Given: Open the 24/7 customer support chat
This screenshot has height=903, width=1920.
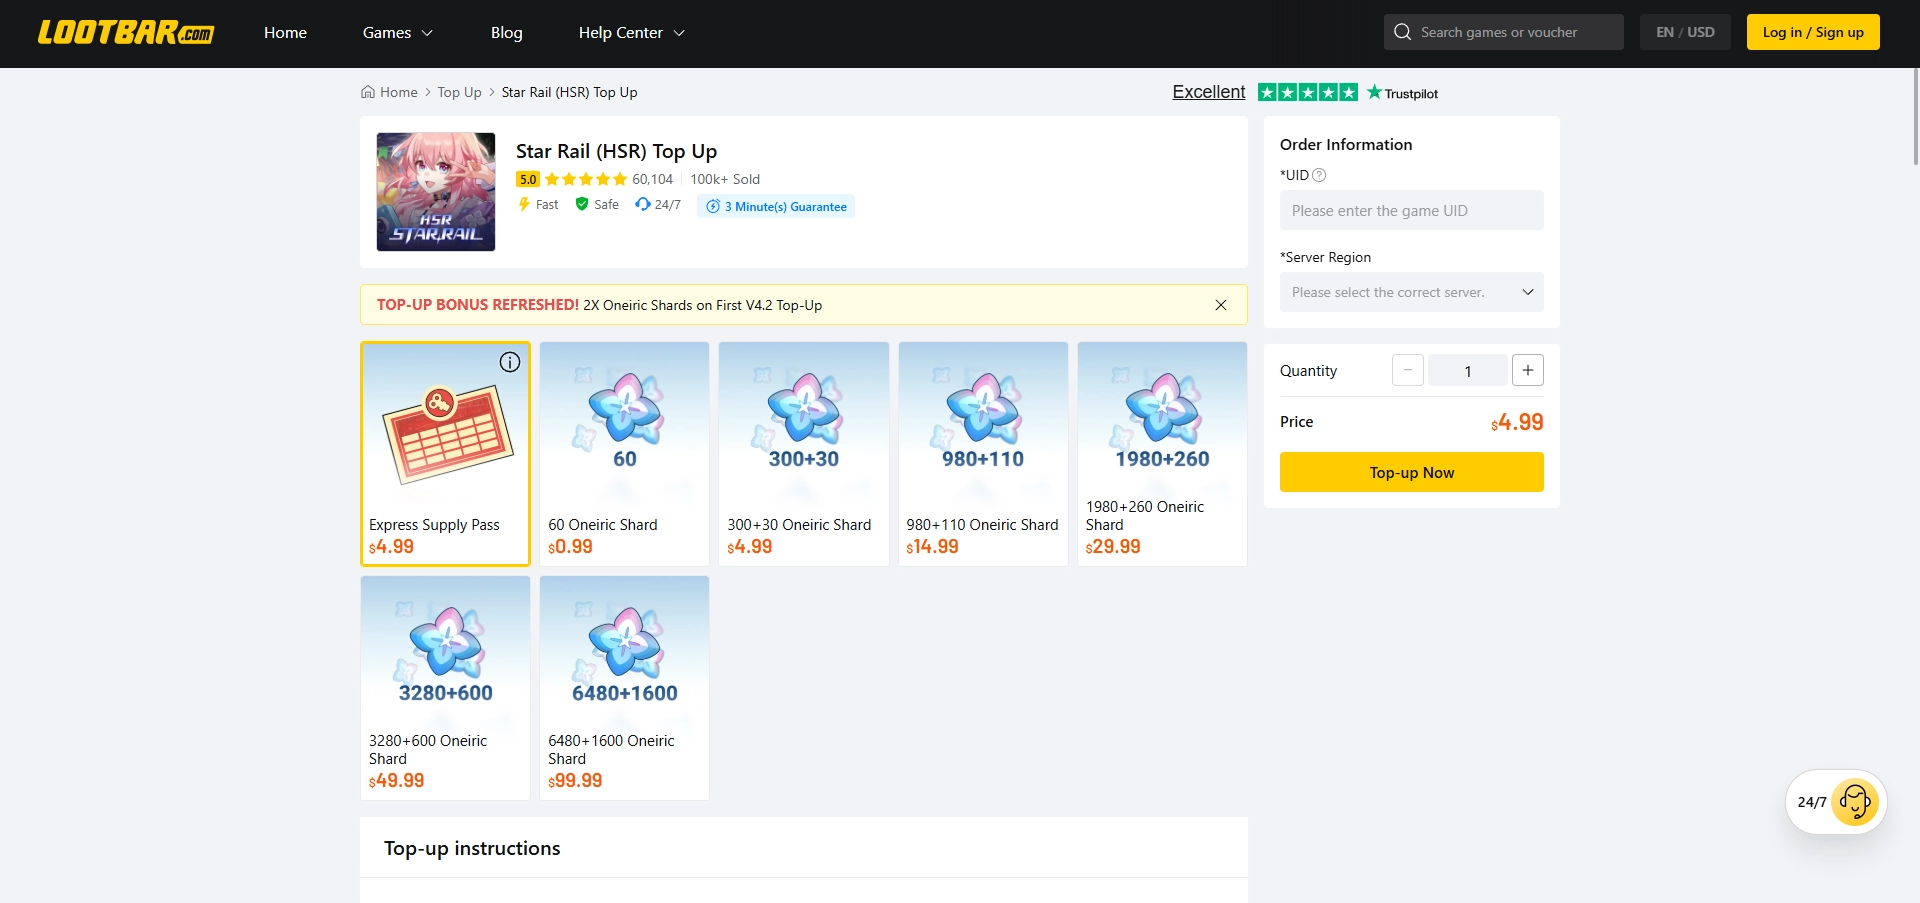Looking at the screenshot, I should click(1836, 802).
